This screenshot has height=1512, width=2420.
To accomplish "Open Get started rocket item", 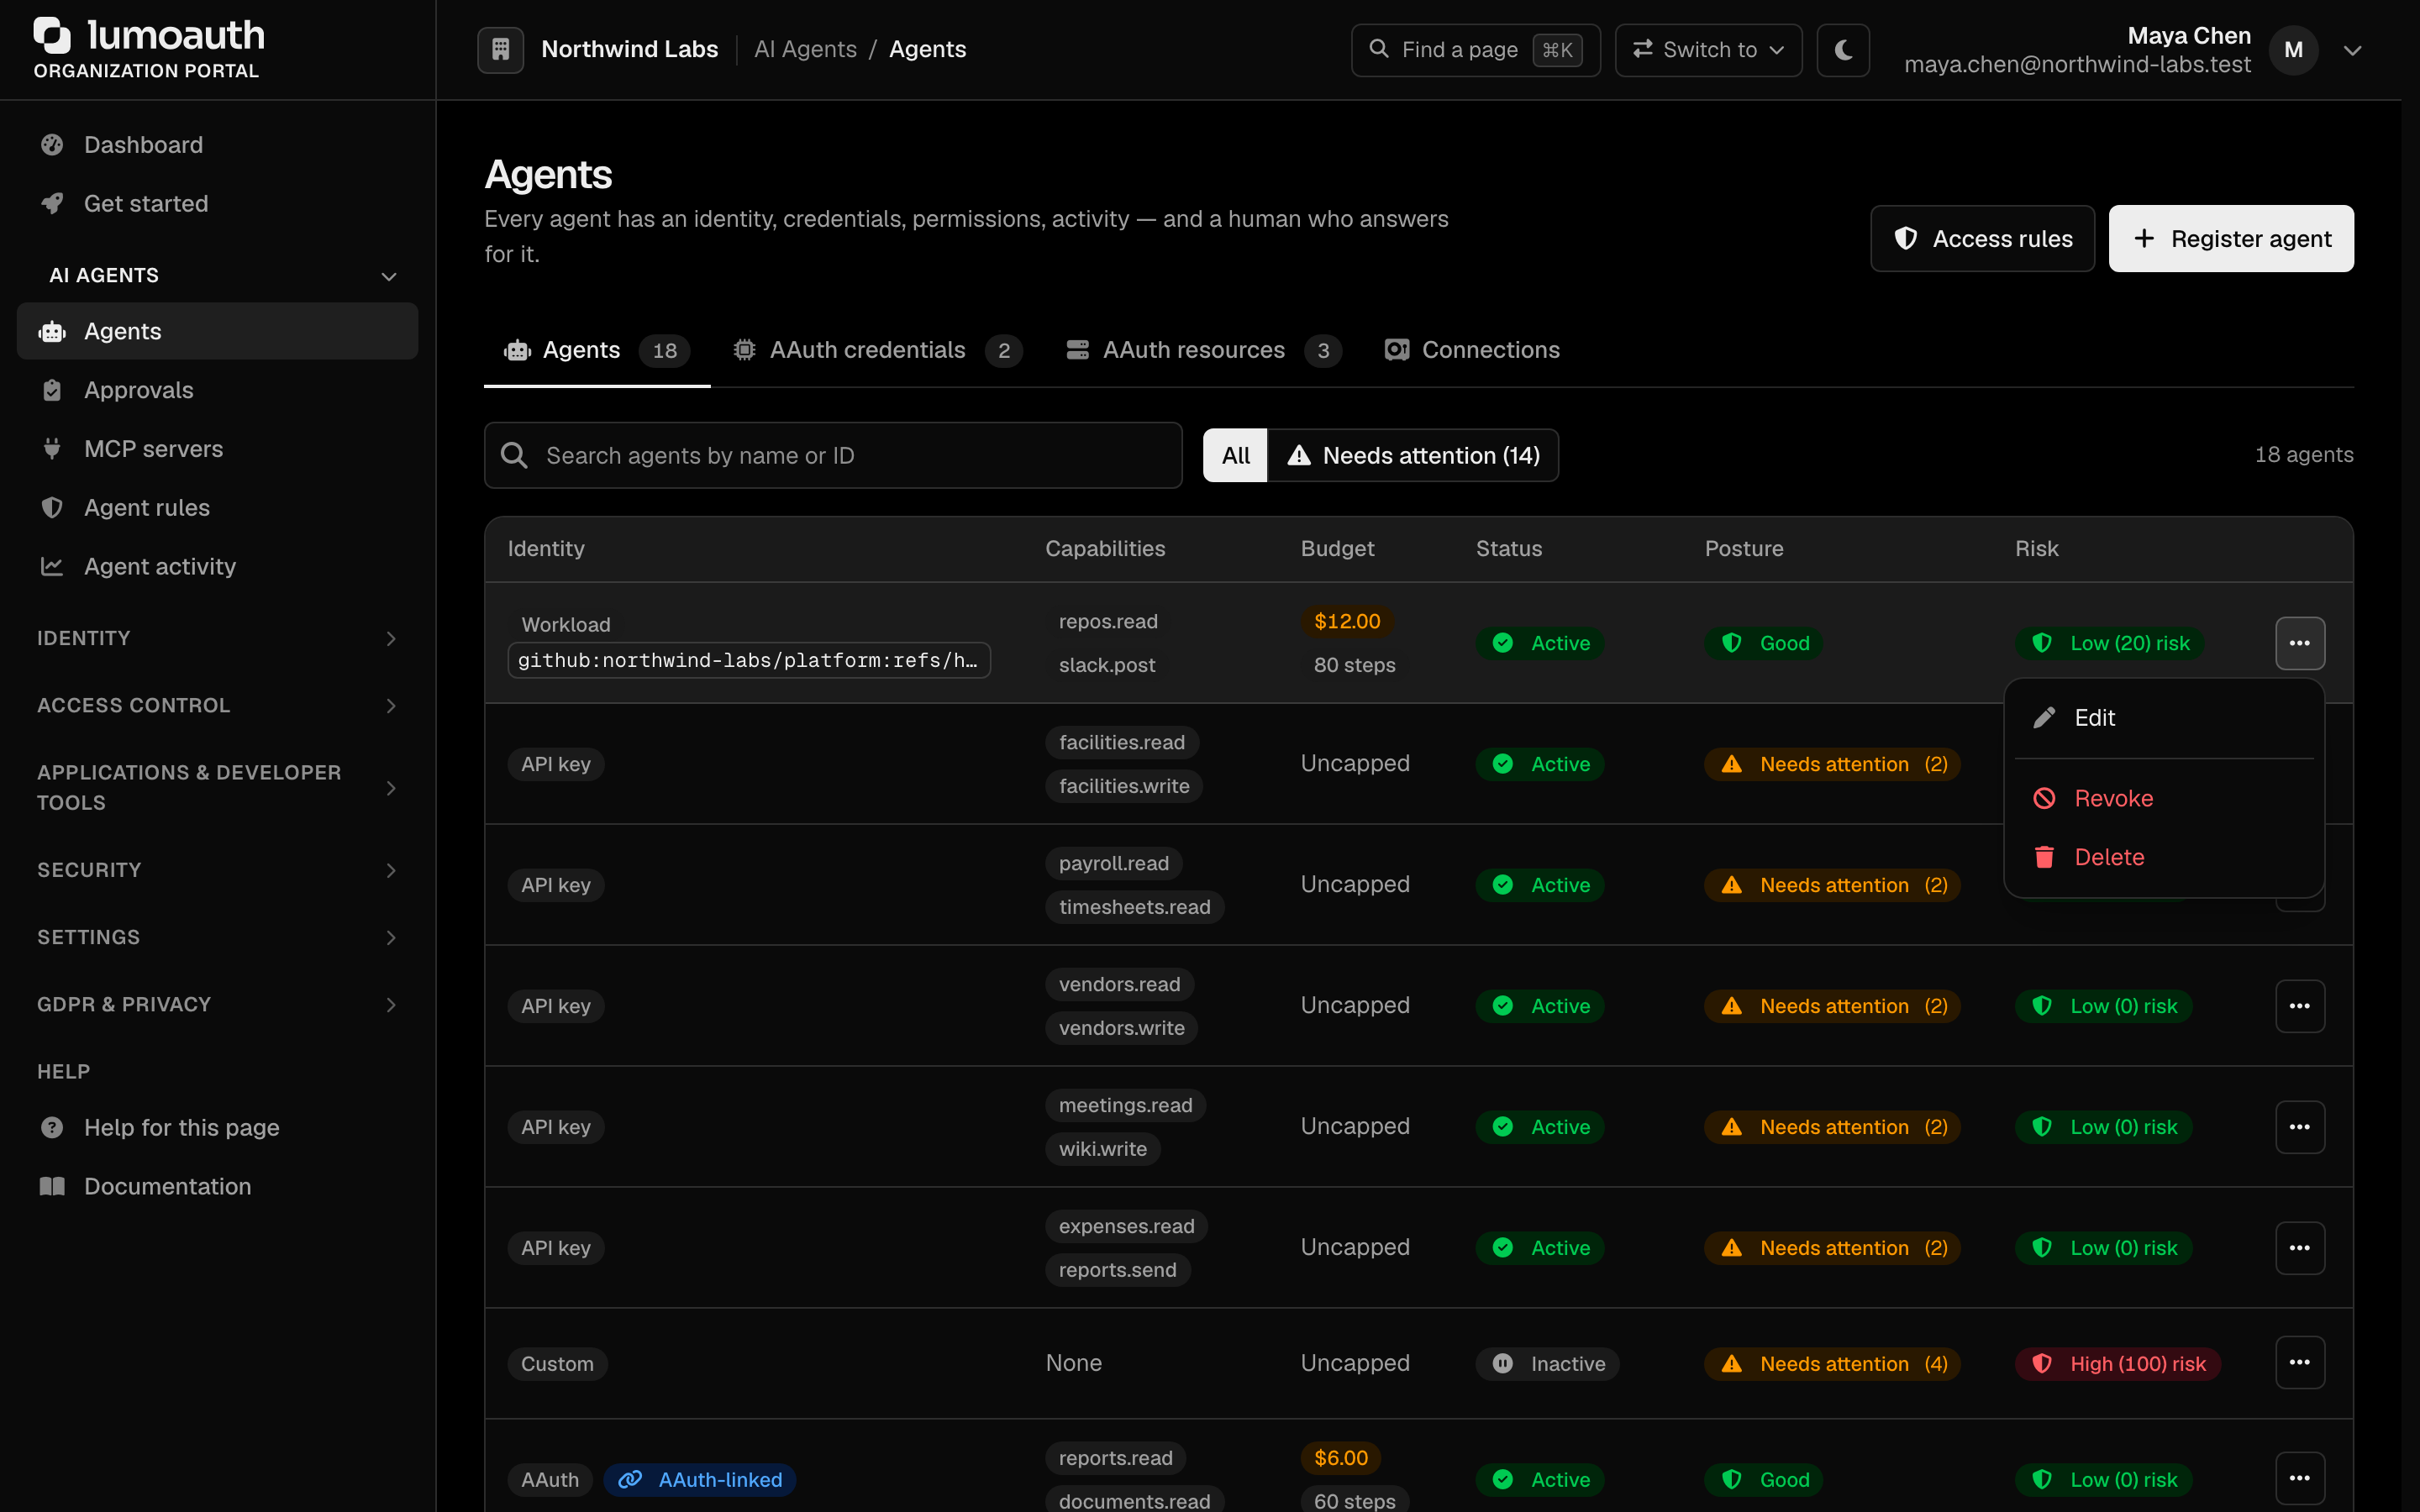I will click(x=217, y=203).
